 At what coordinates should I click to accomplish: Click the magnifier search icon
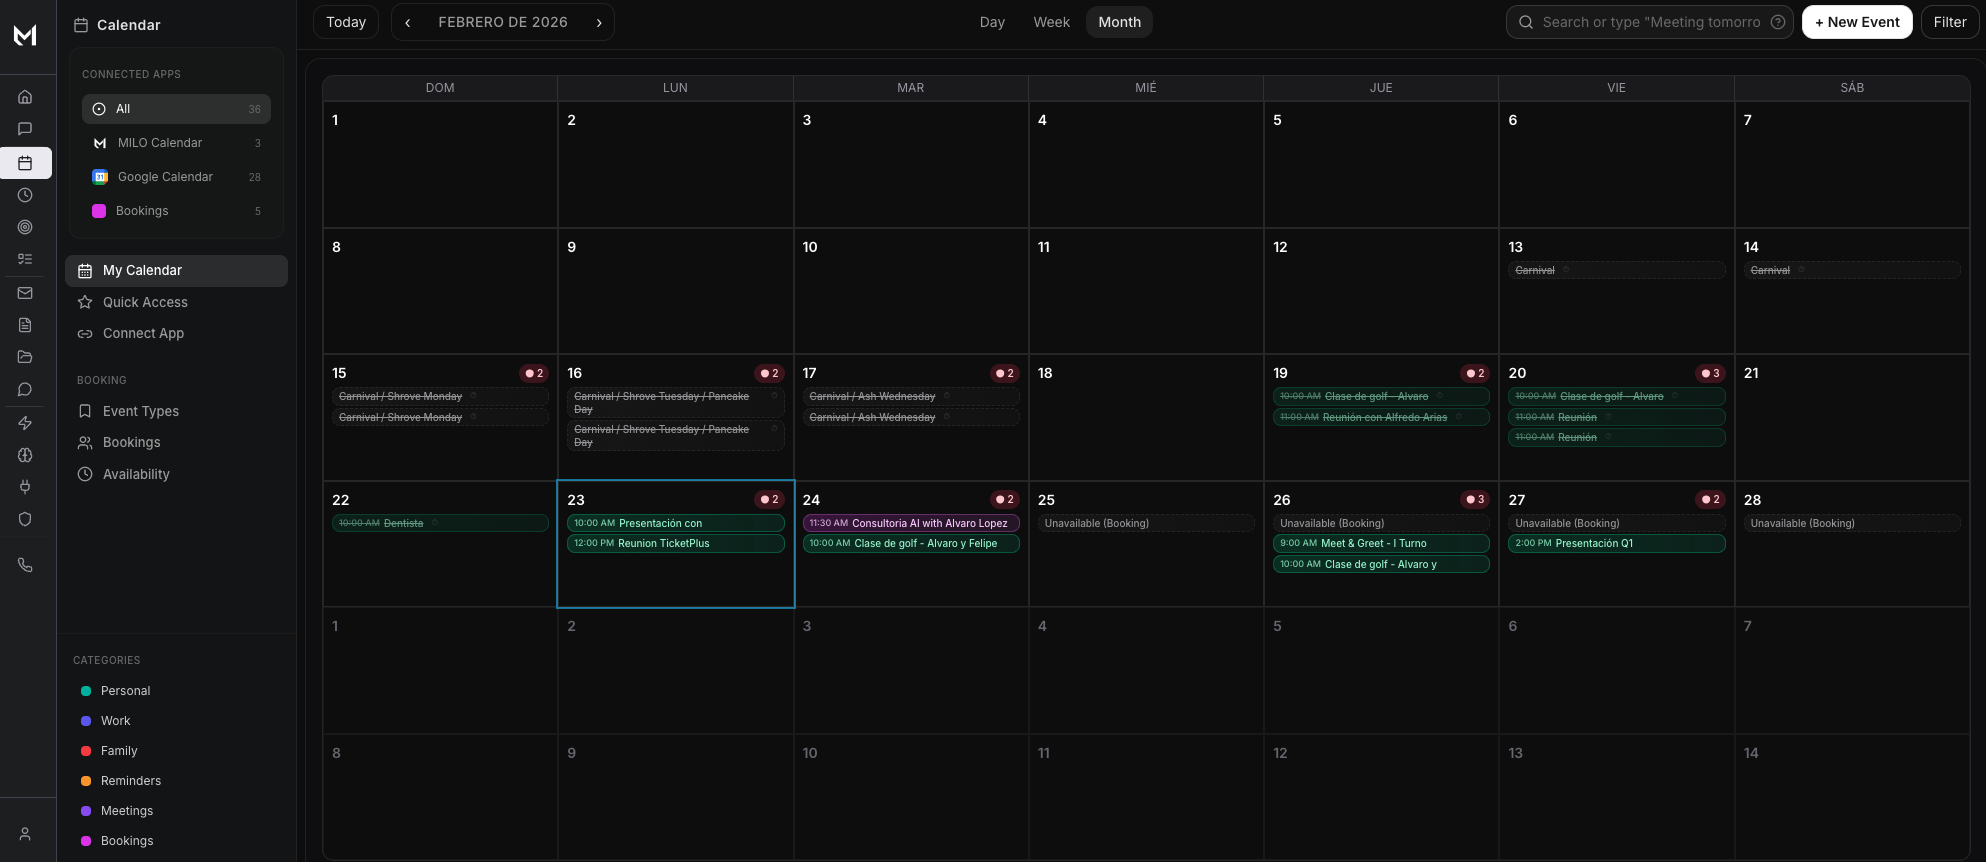pos(1526,22)
